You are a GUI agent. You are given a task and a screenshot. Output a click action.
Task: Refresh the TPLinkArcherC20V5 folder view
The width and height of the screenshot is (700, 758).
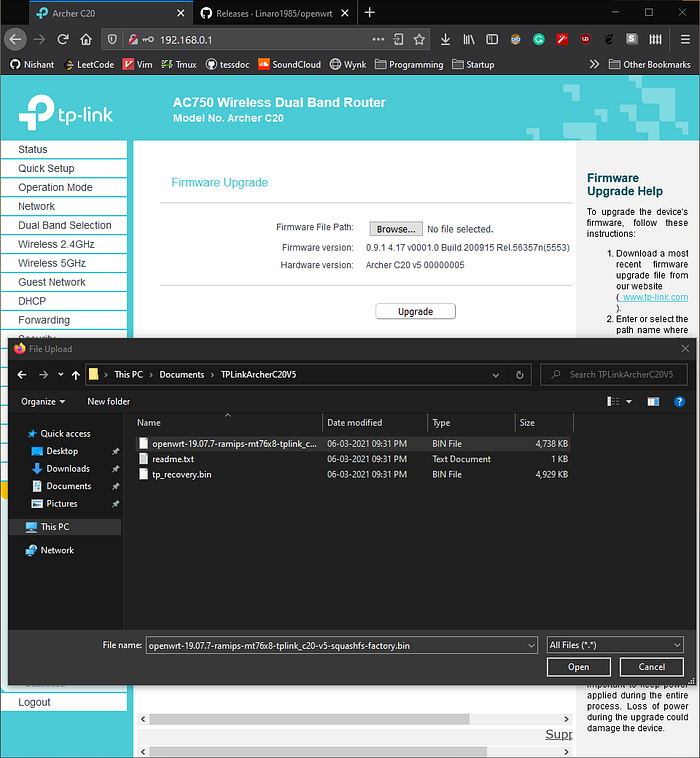pos(520,375)
